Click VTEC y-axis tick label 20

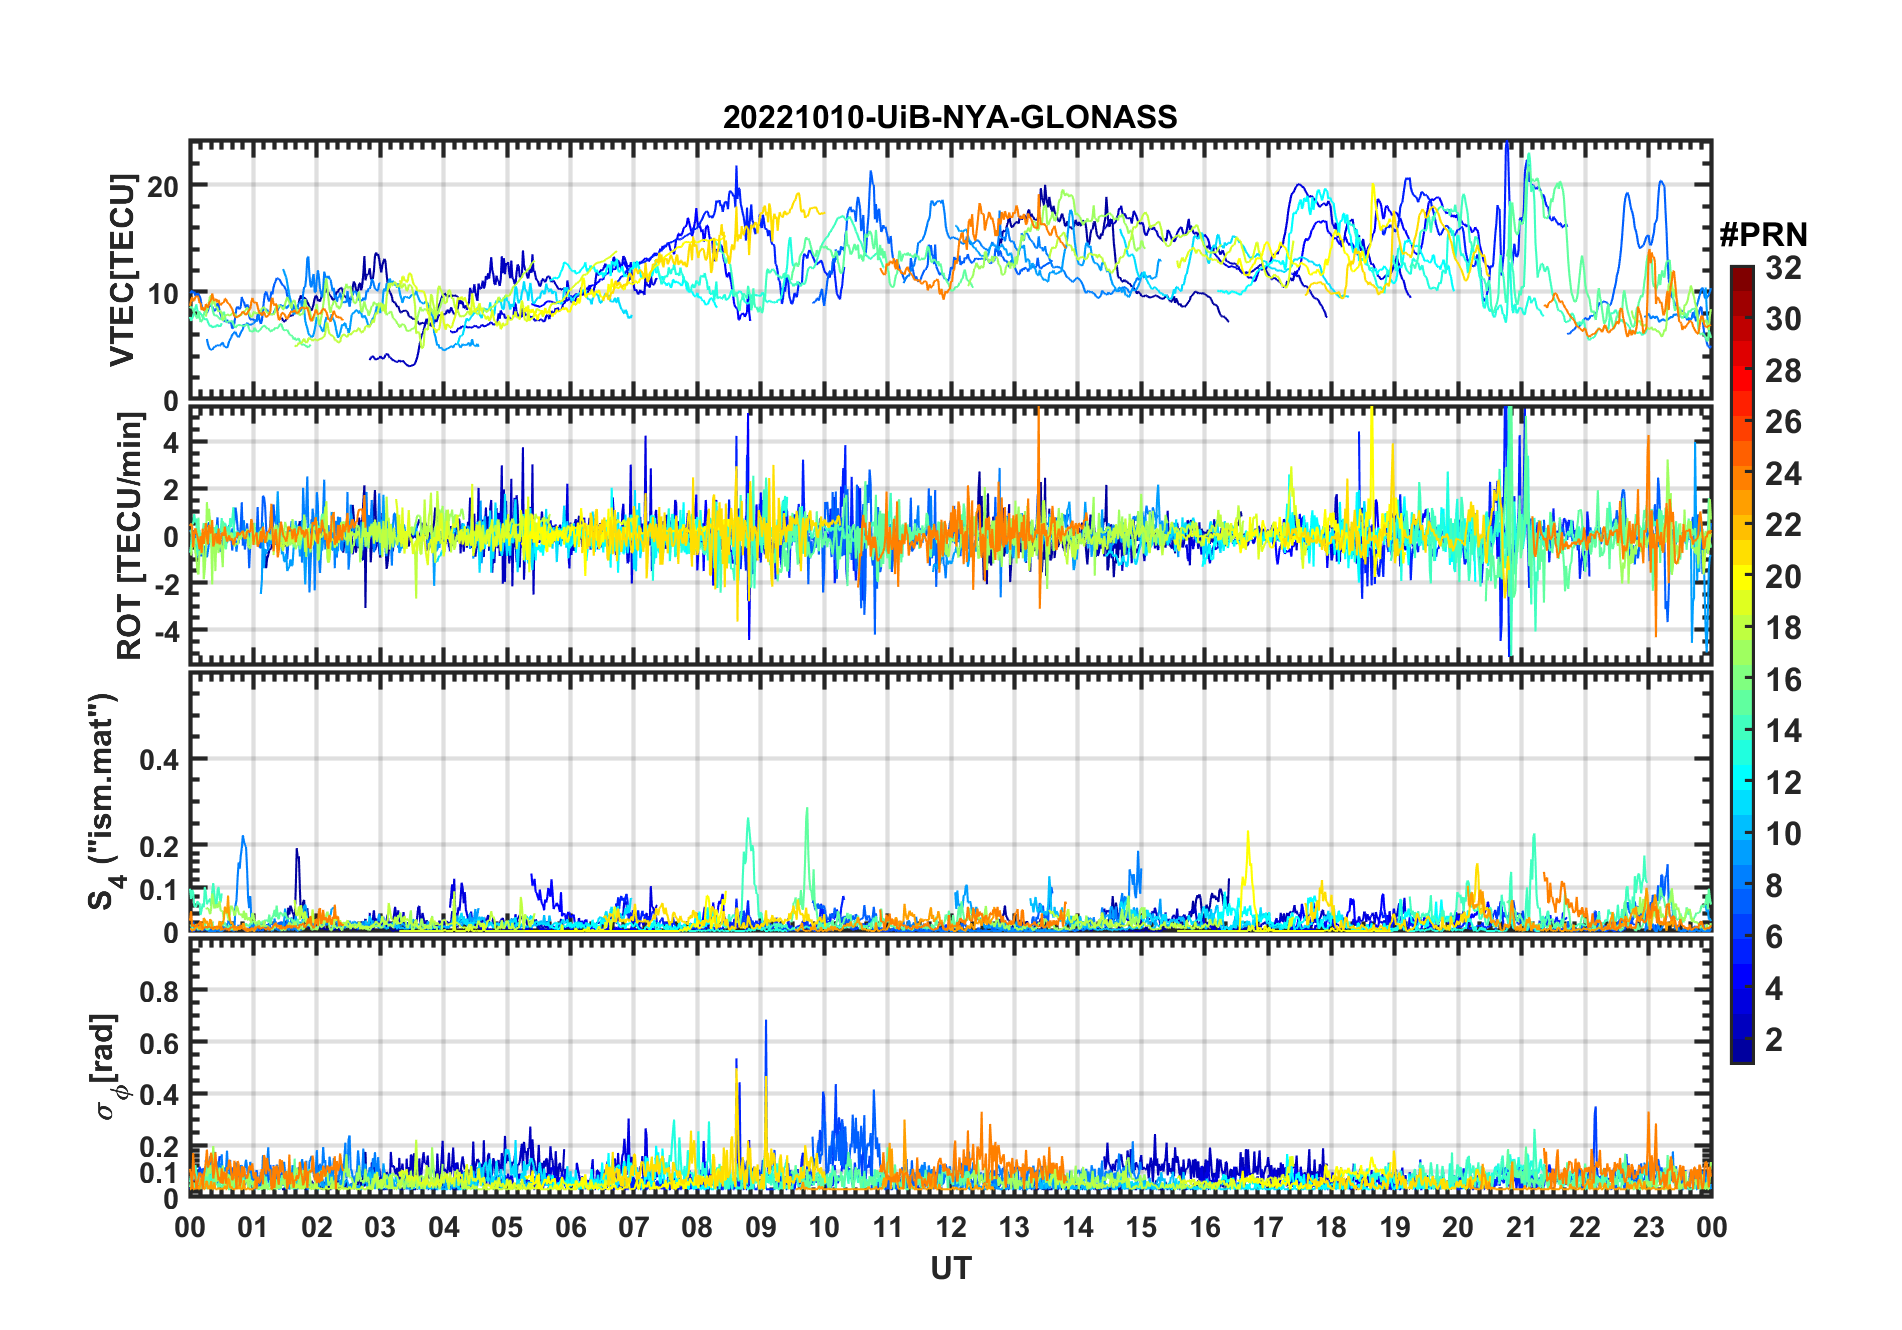click(x=163, y=186)
